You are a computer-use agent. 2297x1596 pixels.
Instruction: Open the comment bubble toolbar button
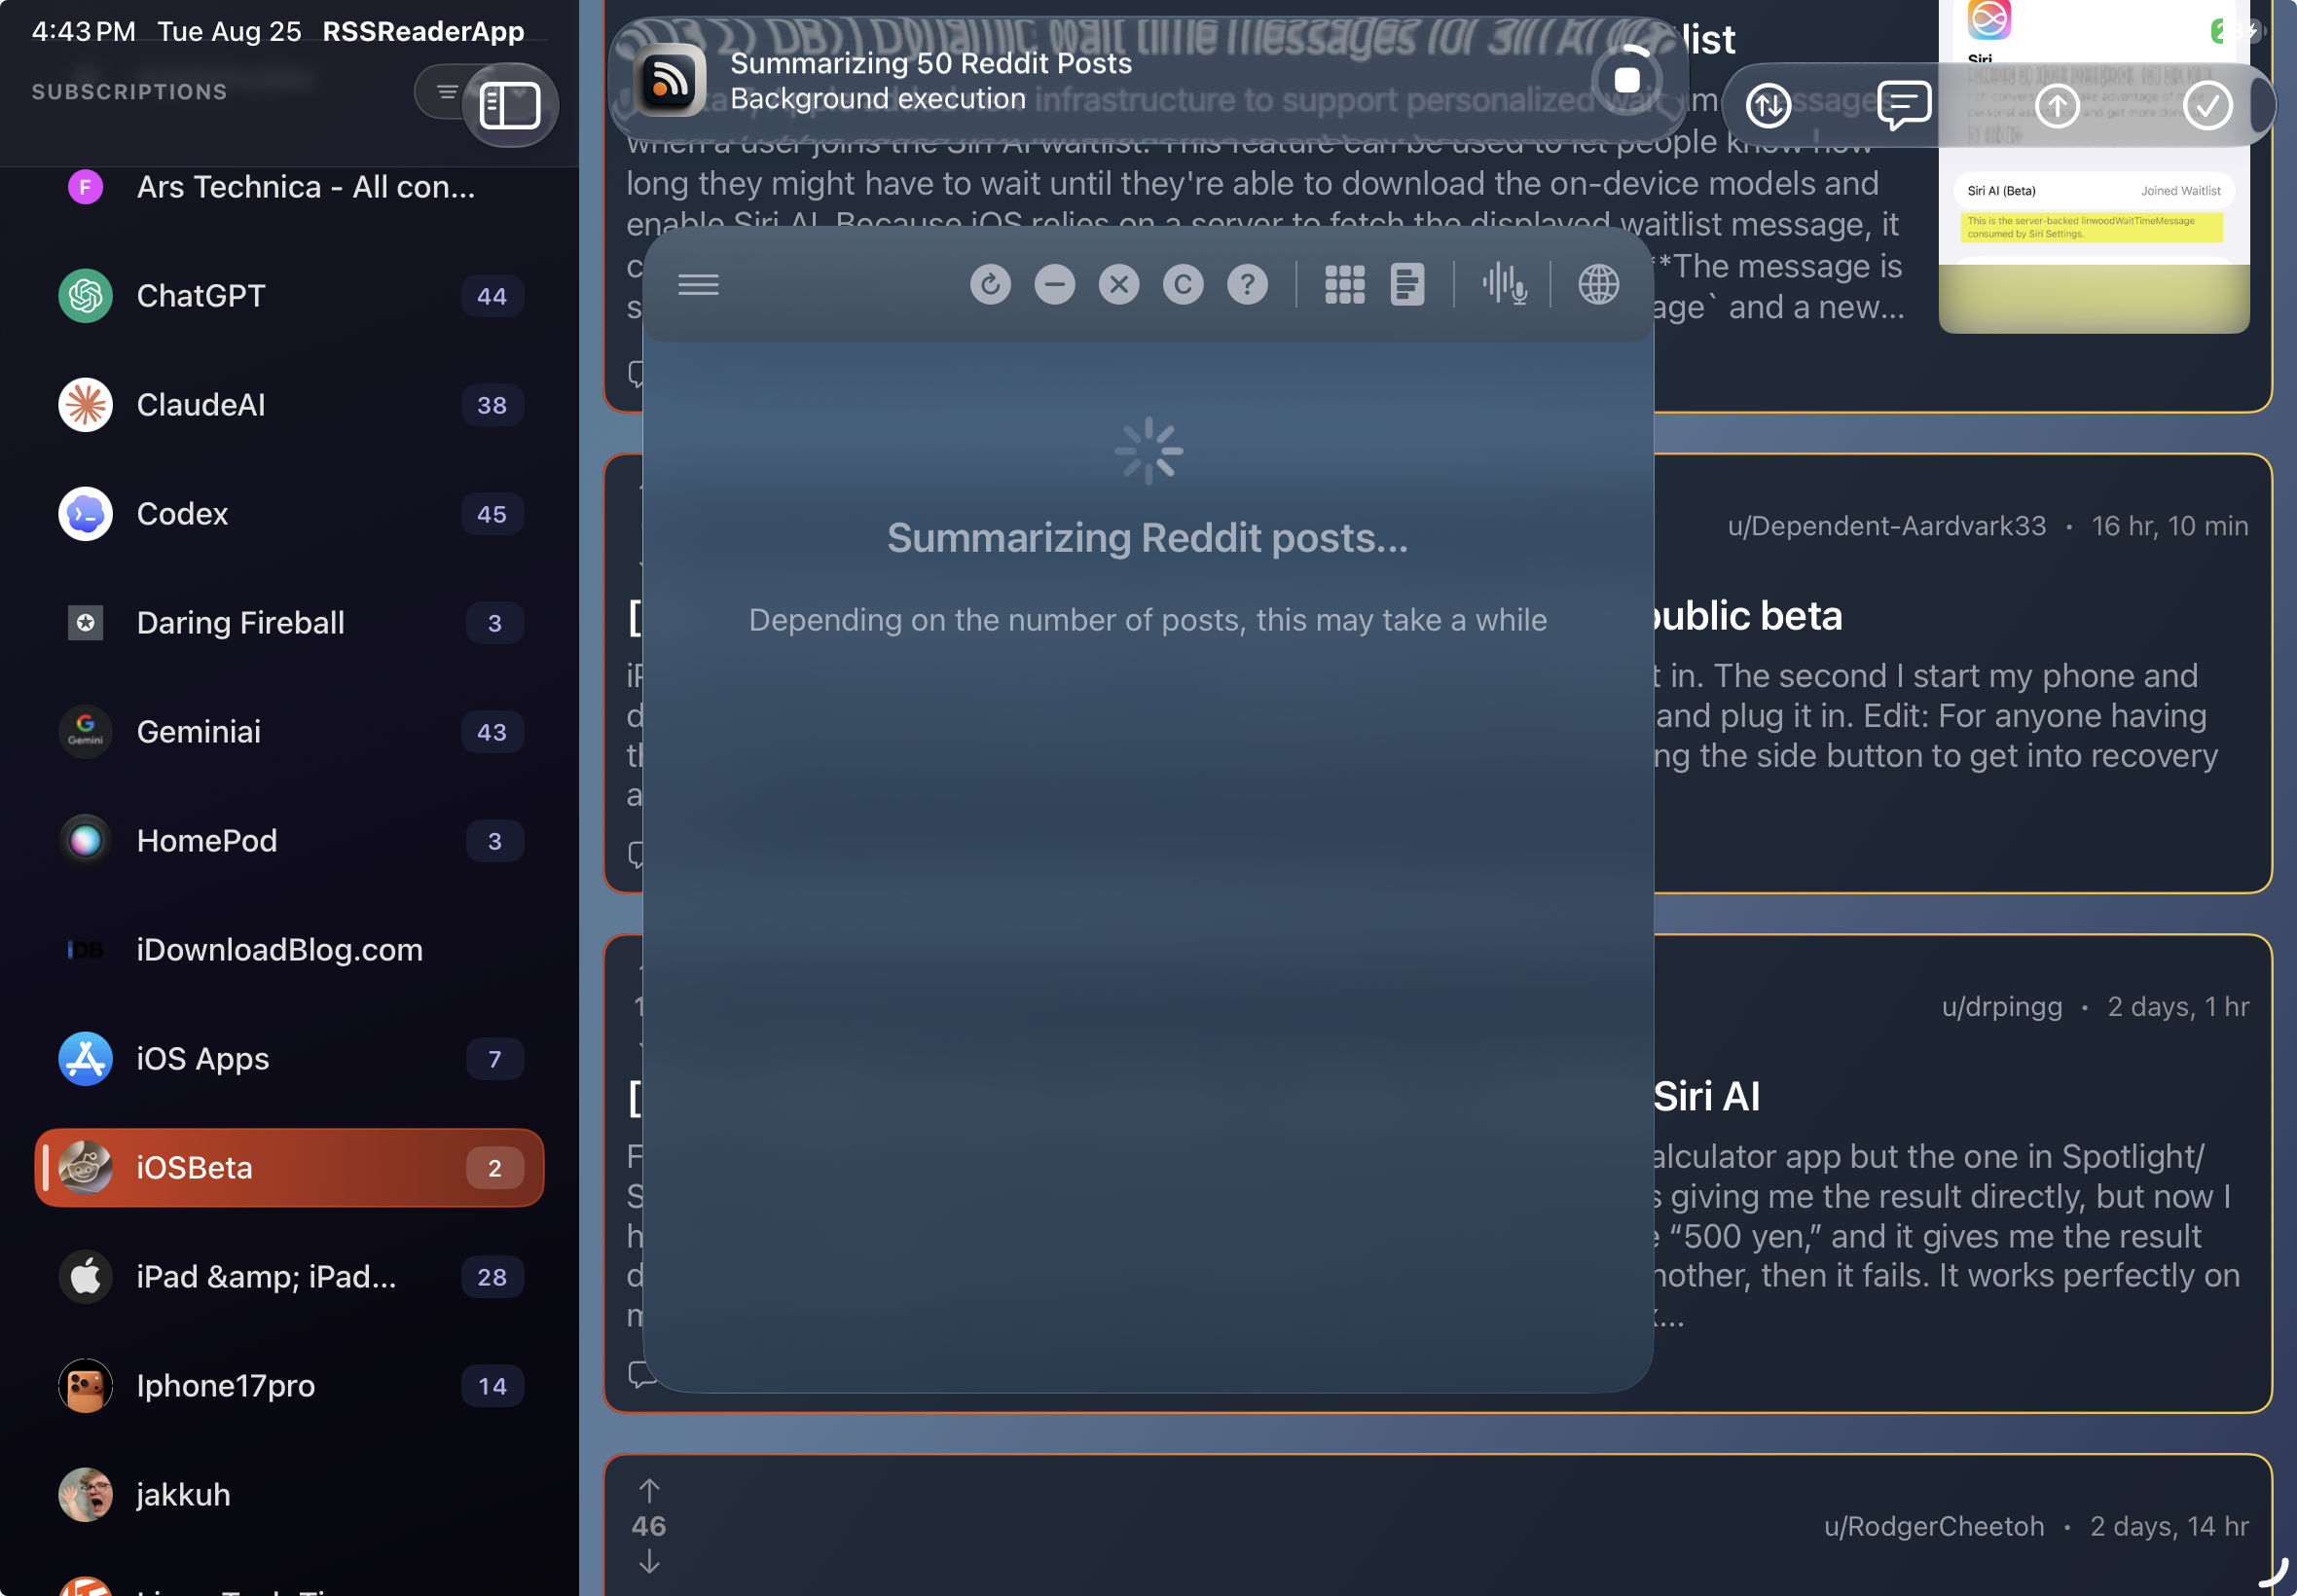tap(1904, 106)
